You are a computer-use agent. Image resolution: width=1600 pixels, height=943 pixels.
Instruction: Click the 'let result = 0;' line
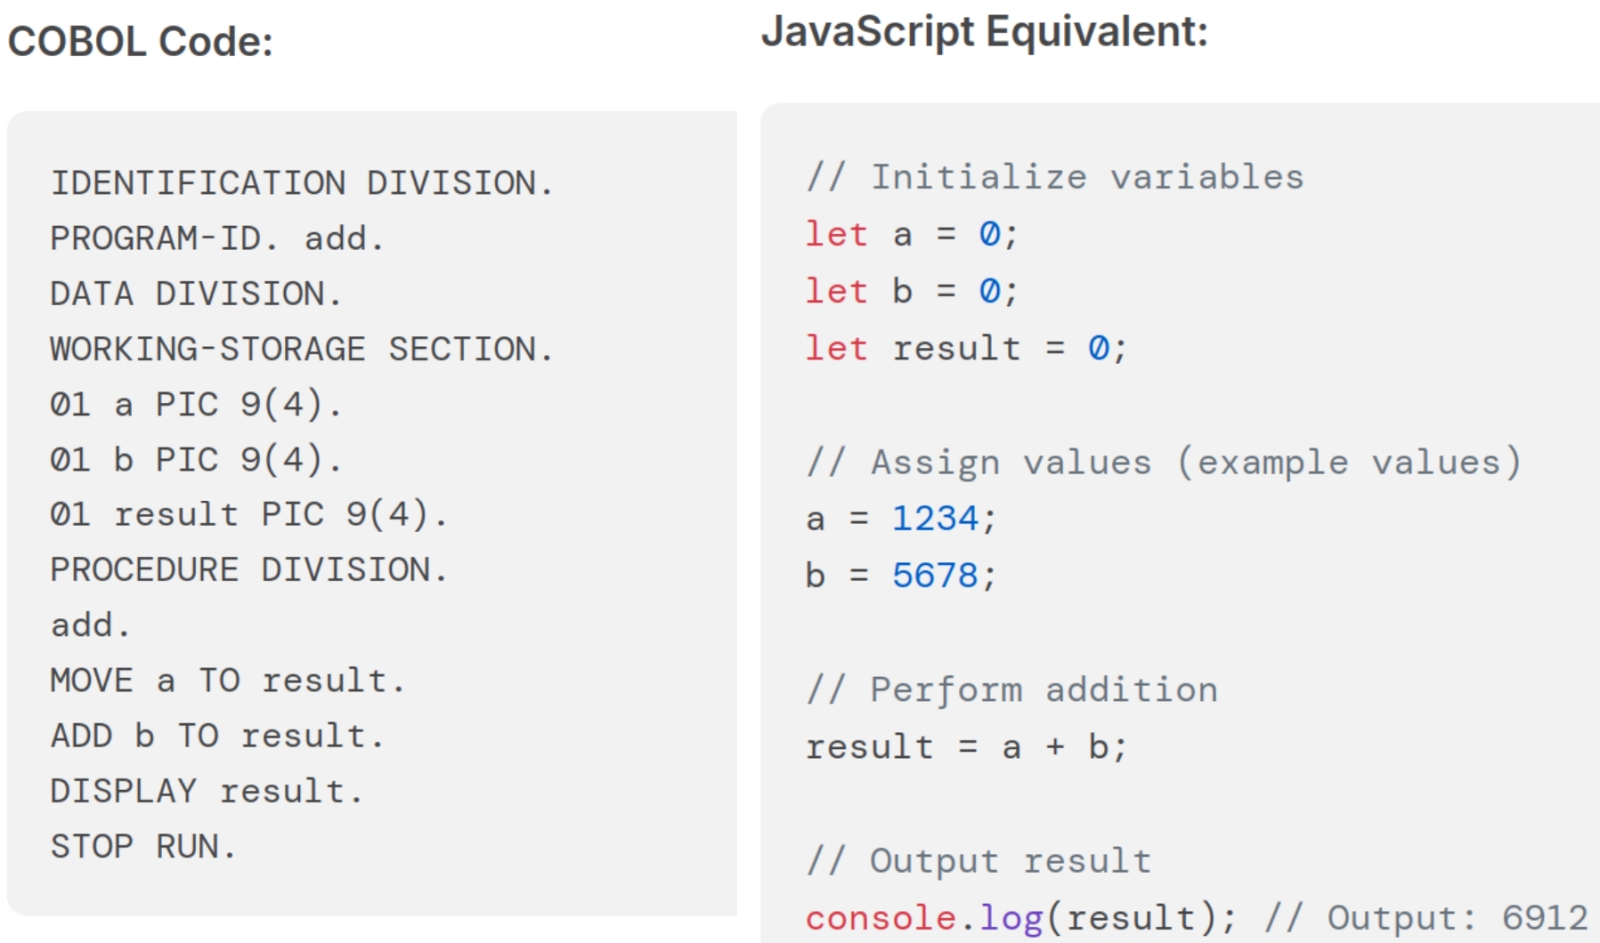click(966, 348)
